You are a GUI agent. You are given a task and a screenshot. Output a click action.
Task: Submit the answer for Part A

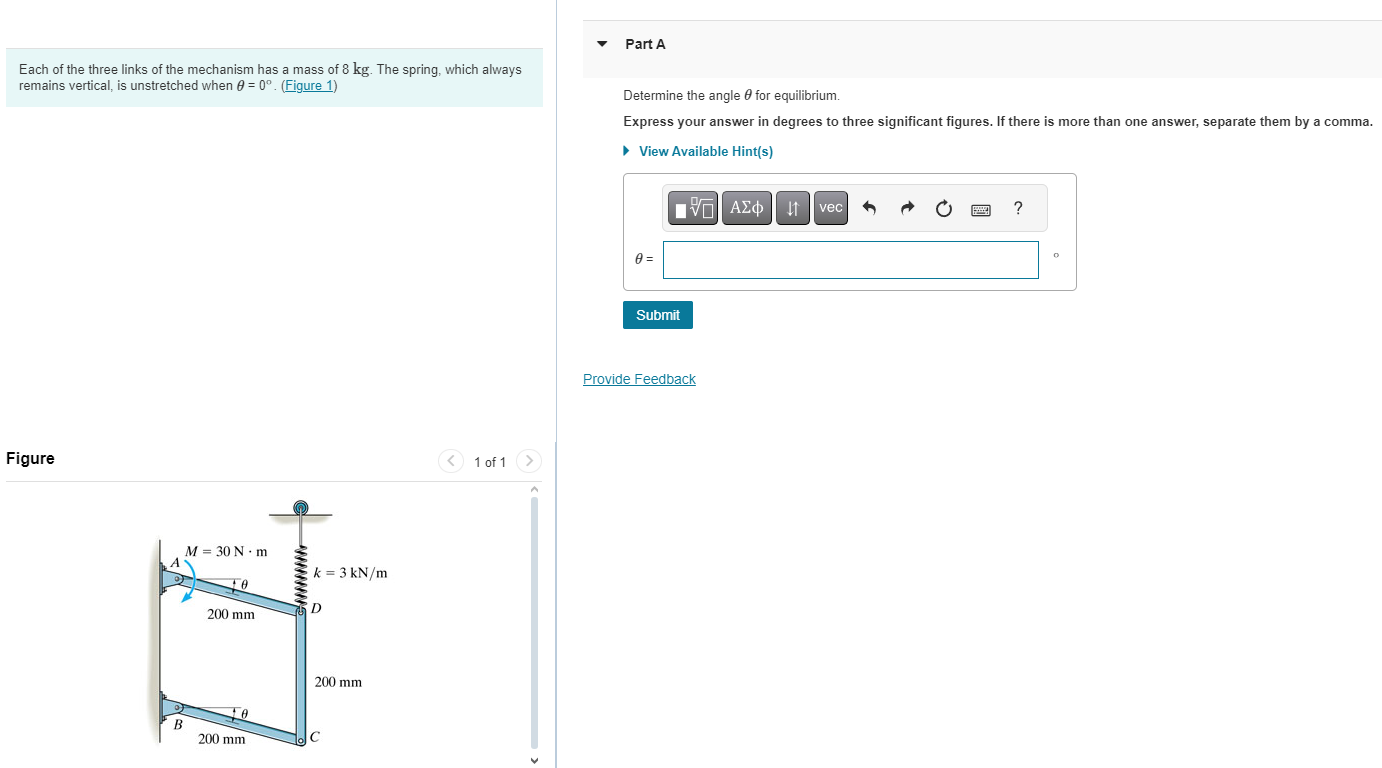click(658, 315)
